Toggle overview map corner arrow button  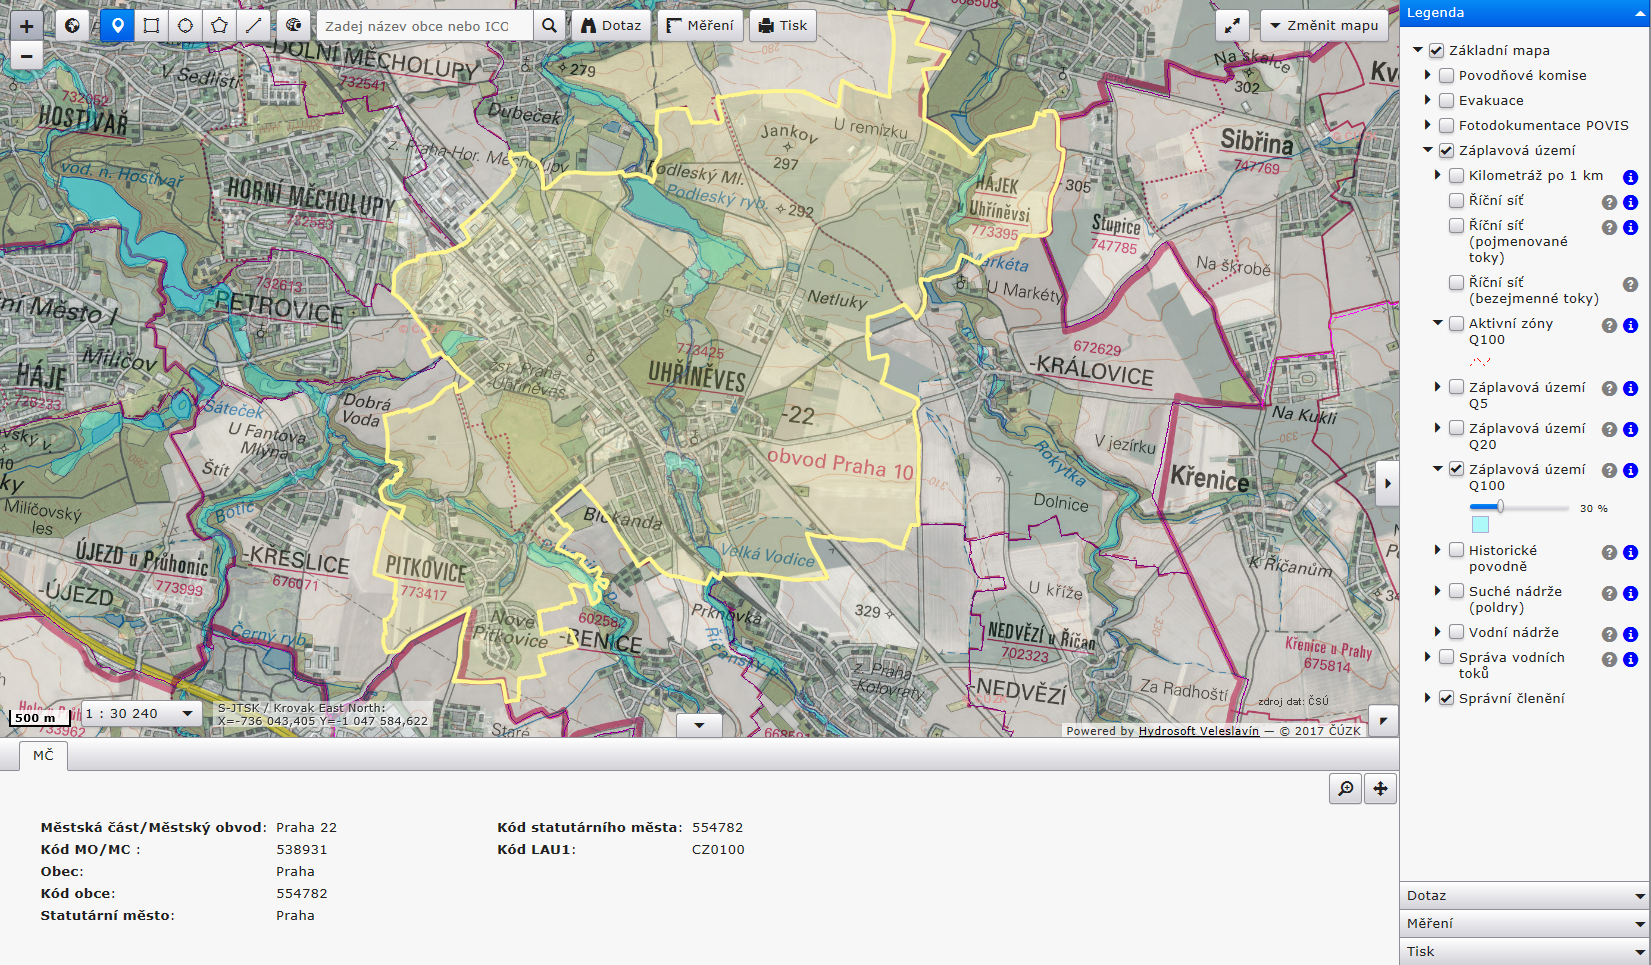pyautogui.click(x=1383, y=721)
